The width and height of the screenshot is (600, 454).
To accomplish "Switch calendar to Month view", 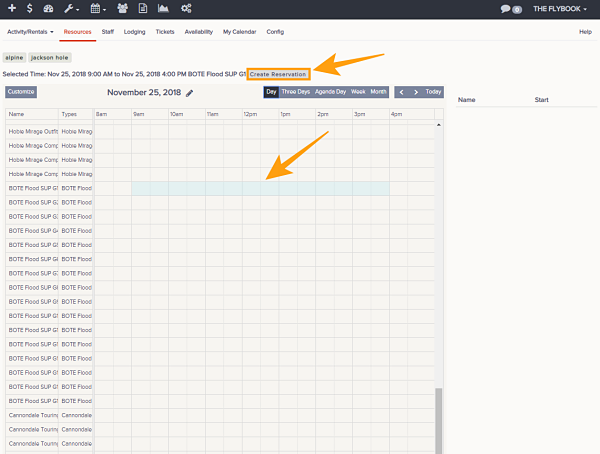I will pyautogui.click(x=378, y=92).
